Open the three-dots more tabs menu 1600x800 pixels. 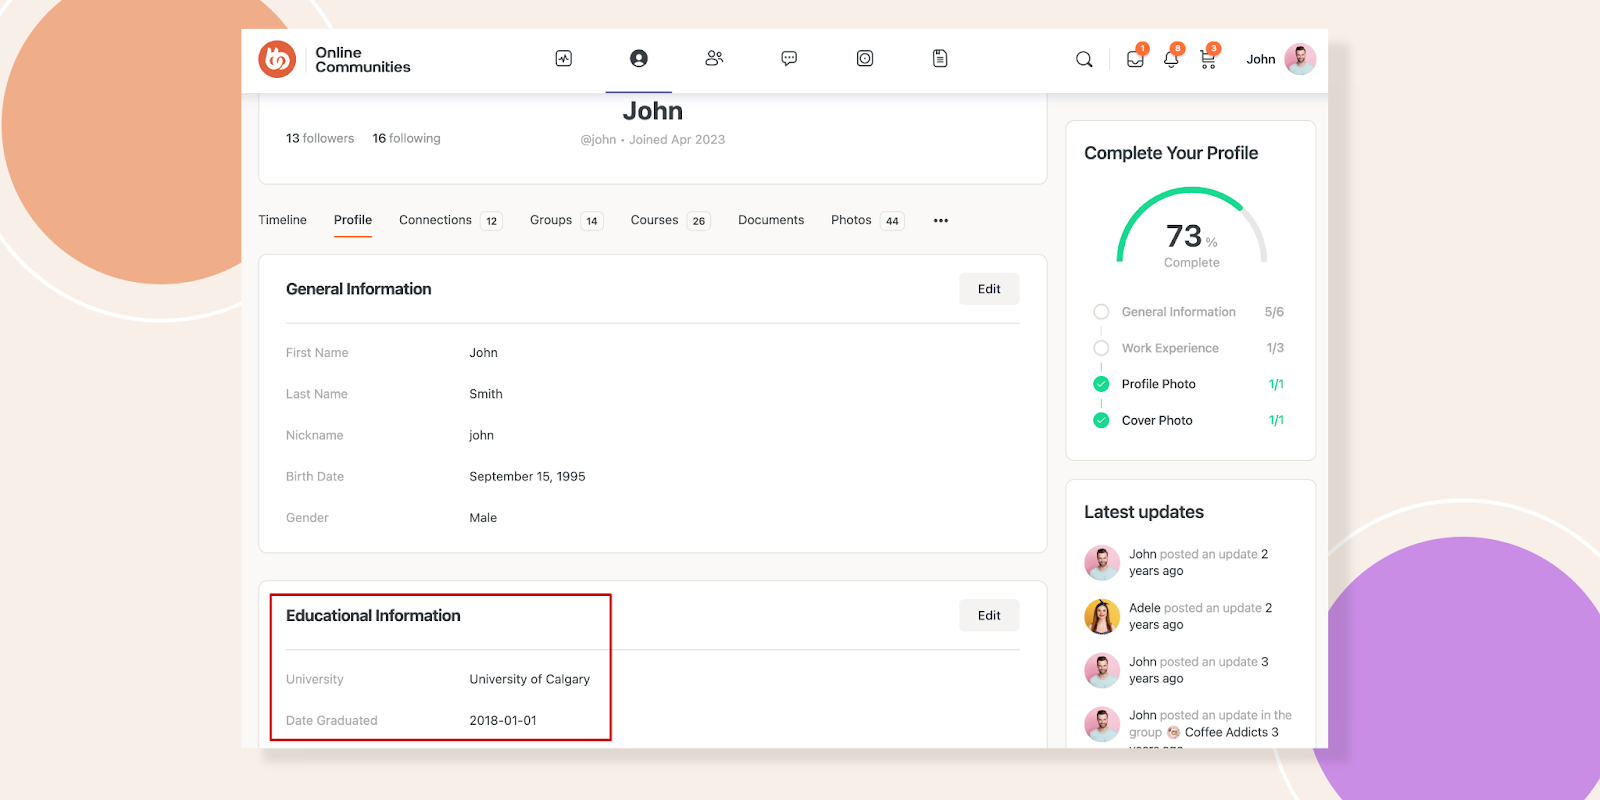941,220
